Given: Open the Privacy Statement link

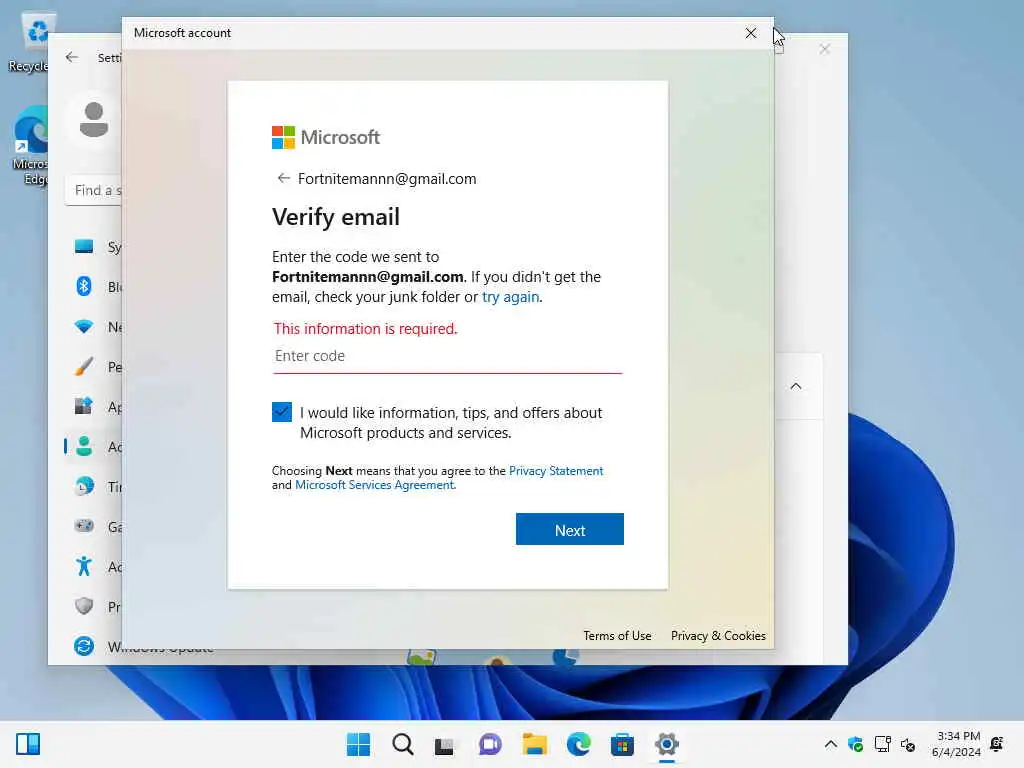Looking at the screenshot, I should coord(556,471).
